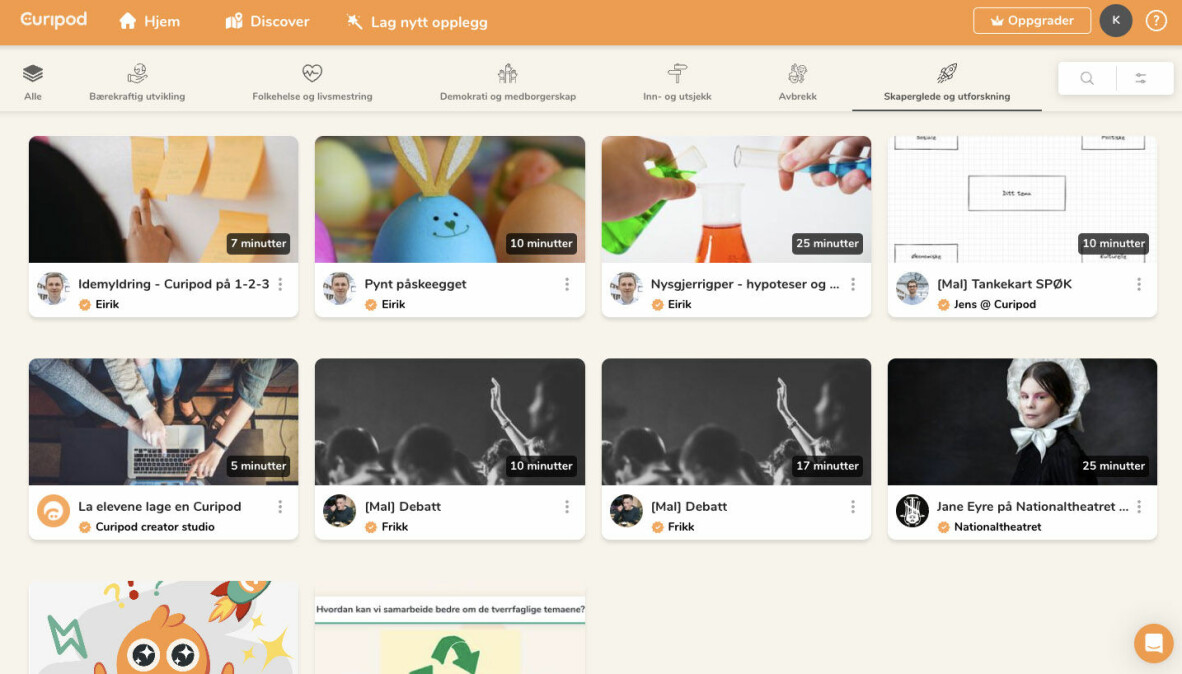1182x674 pixels.
Task: Click La elevene lage en Curipod title
Action: click(160, 507)
